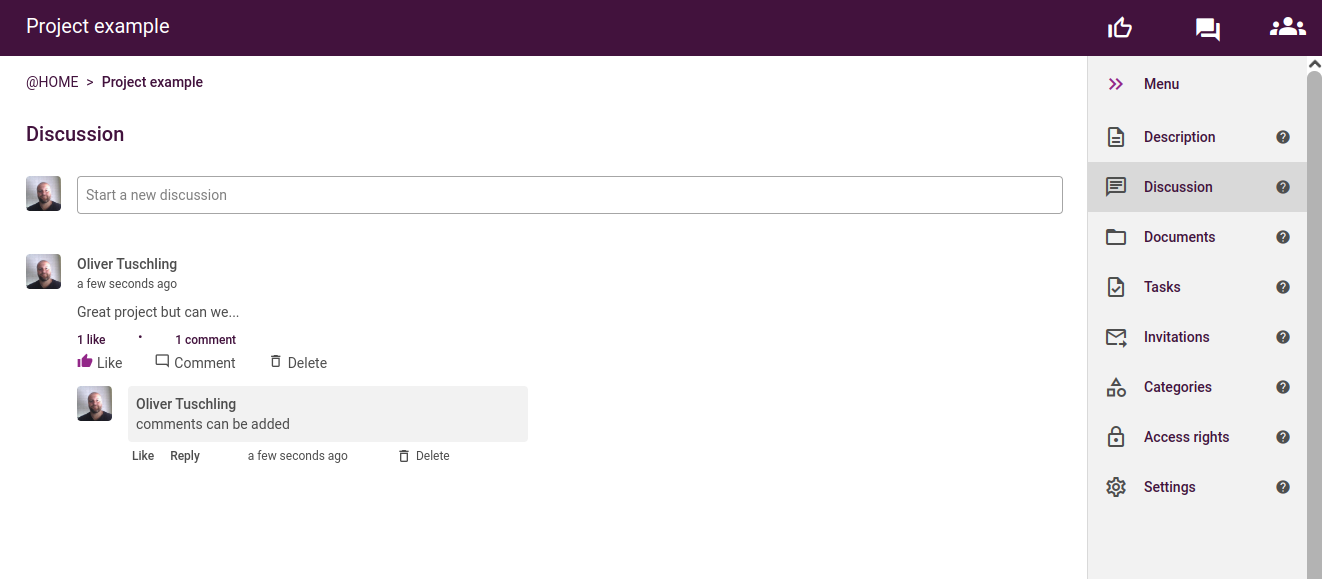Click the thumbs-up icon in top header

[1120, 28]
